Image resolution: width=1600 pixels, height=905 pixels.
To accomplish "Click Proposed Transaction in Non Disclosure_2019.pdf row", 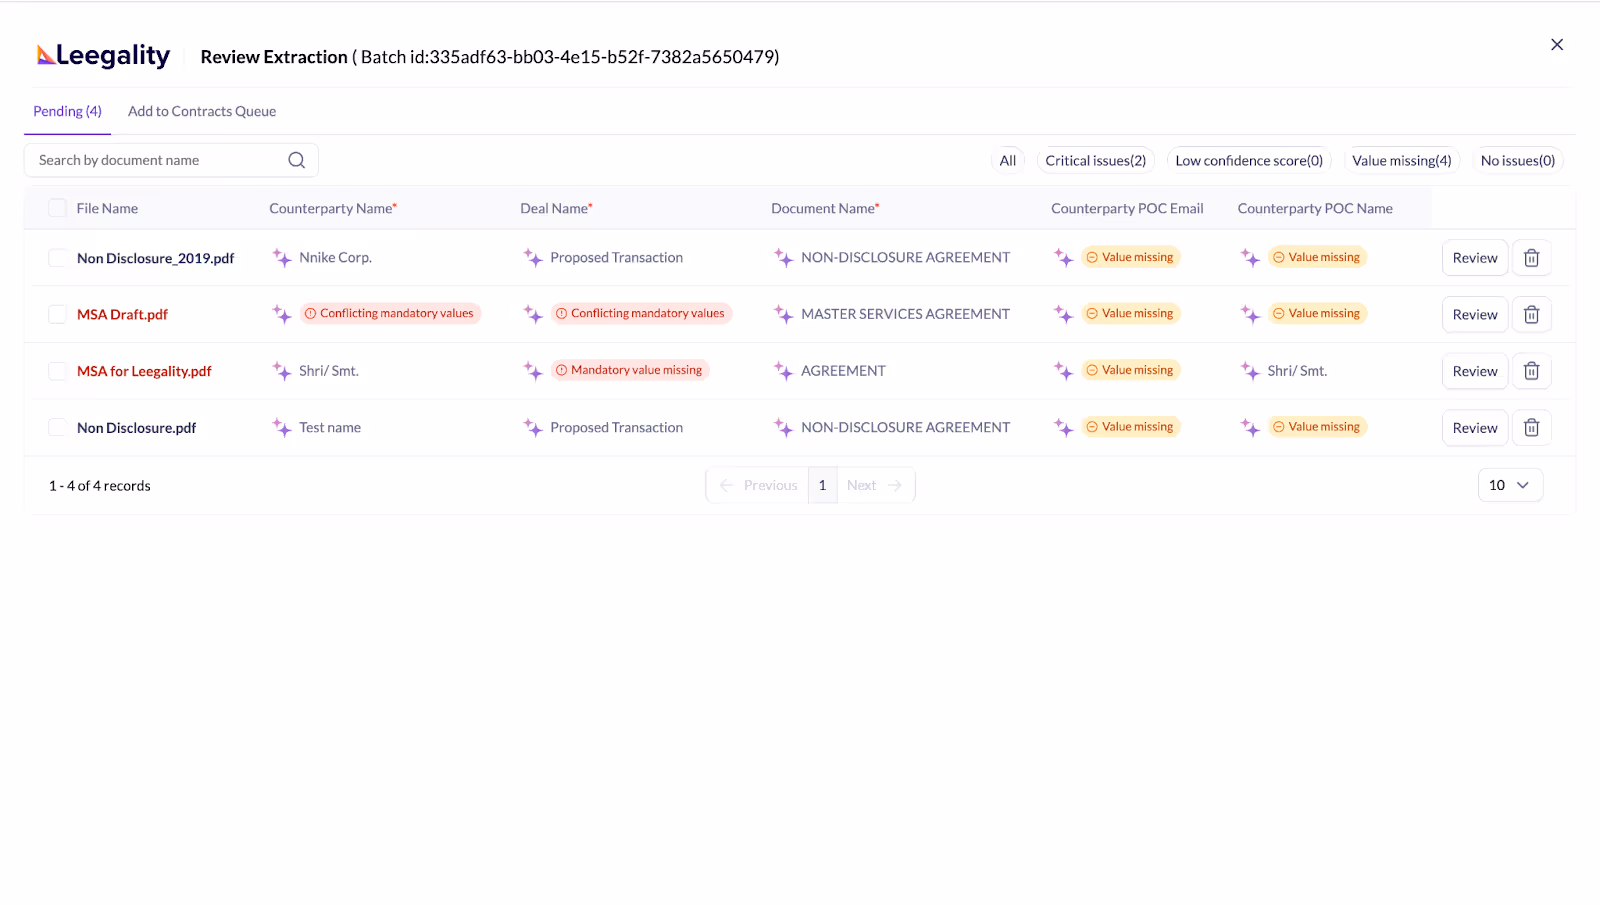I will [616, 258].
